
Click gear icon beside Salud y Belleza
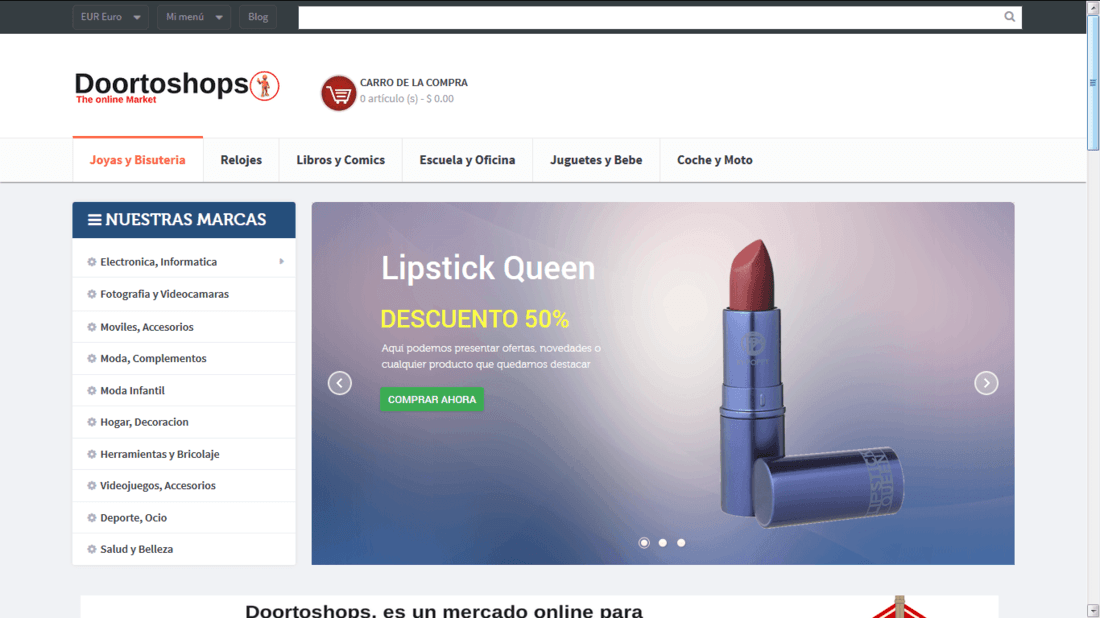point(92,549)
